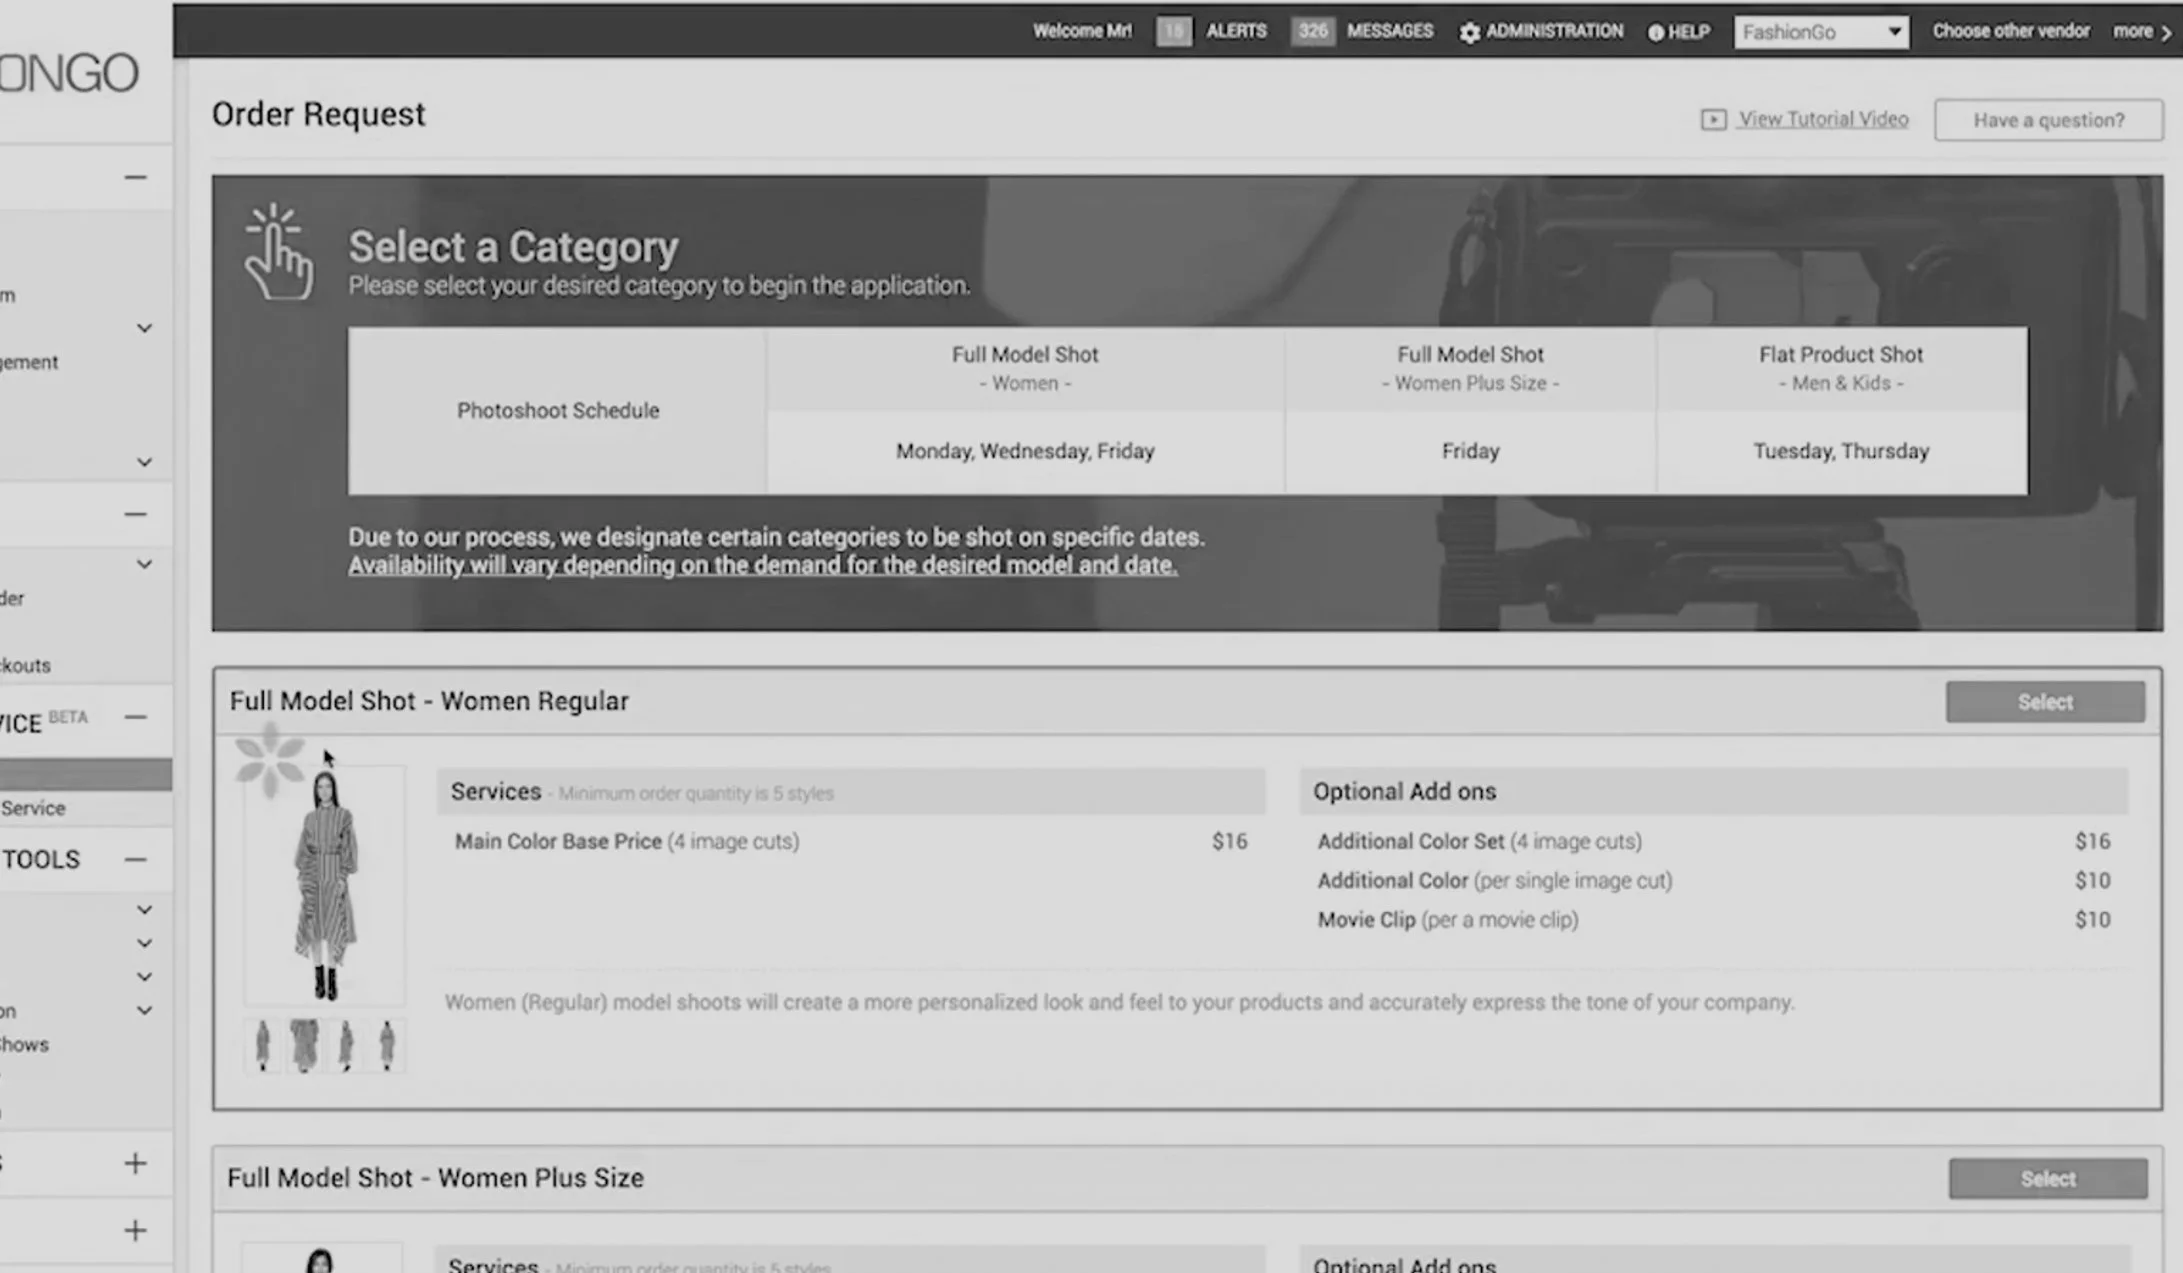Click the Have a question button
The width and height of the screenshot is (2183, 1273).
point(2048,120)
